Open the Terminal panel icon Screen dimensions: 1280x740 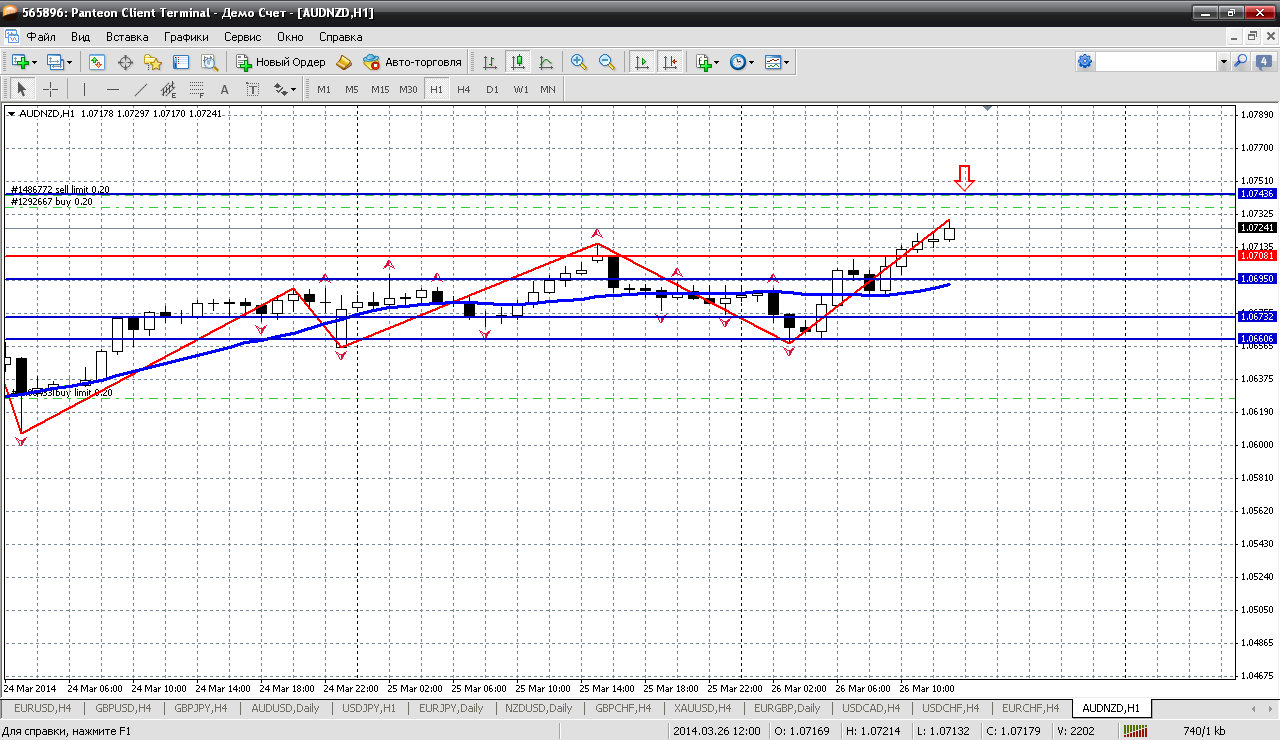point(181,62)
